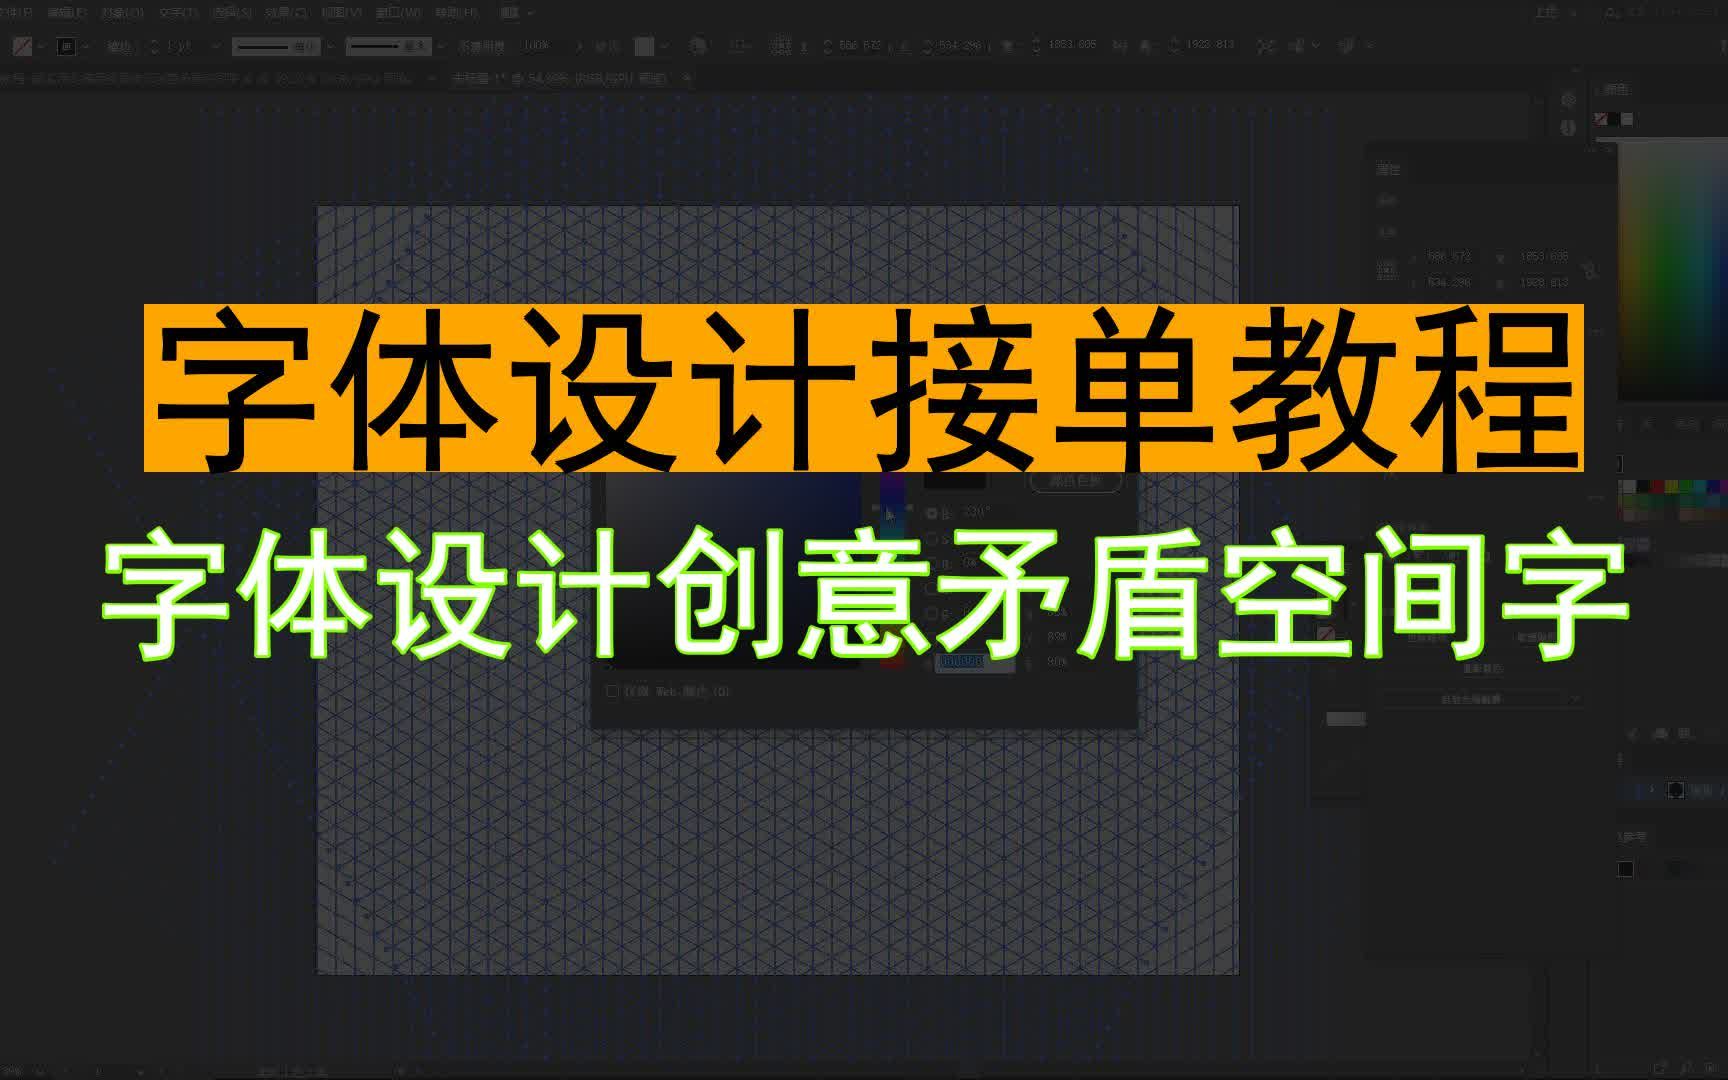Click the isolate selected object icon
This screenshot has height=1080, width=1728.
tap(1266, 46)
